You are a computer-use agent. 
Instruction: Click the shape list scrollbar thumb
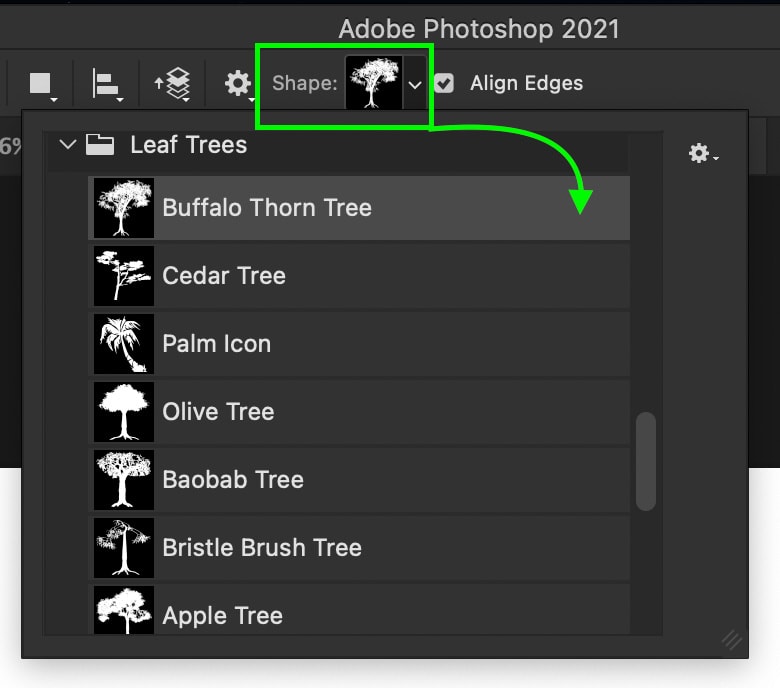coord(646,461)
